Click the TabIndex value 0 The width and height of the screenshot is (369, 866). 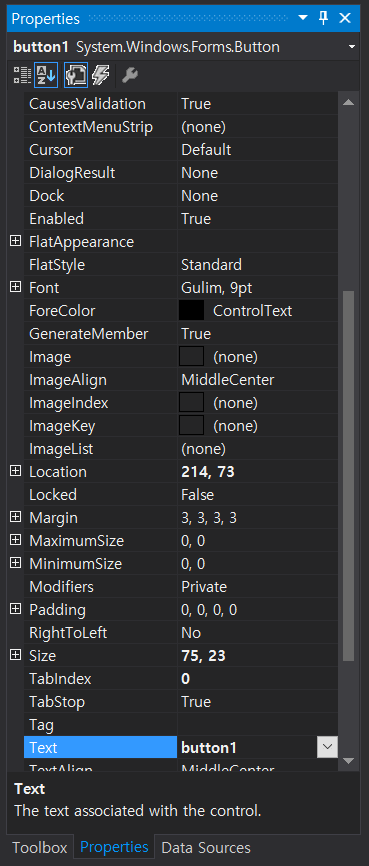pyautogui.click(x=186, y=678)
